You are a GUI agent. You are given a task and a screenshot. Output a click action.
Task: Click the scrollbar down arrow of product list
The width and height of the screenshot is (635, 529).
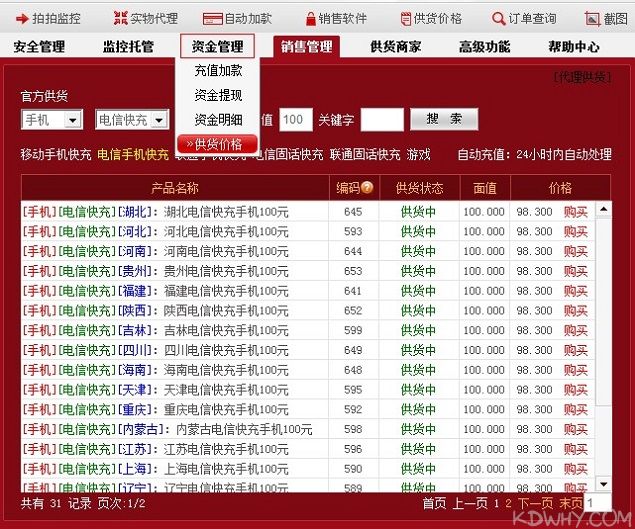pyautogui.click(x=603, y=485)
